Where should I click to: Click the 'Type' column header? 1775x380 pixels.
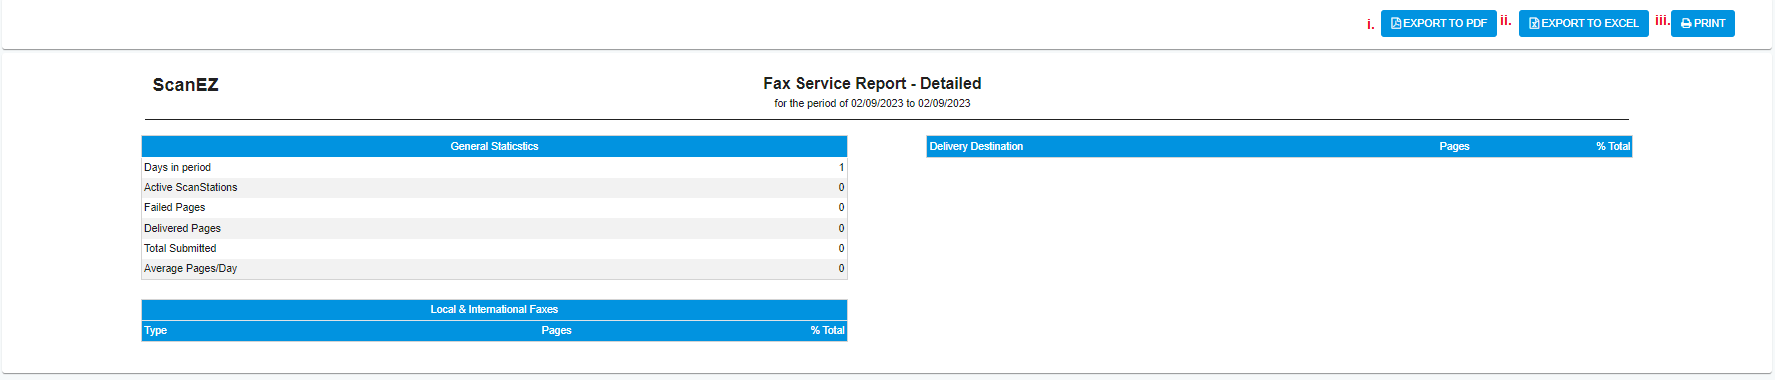click(156, 330)
